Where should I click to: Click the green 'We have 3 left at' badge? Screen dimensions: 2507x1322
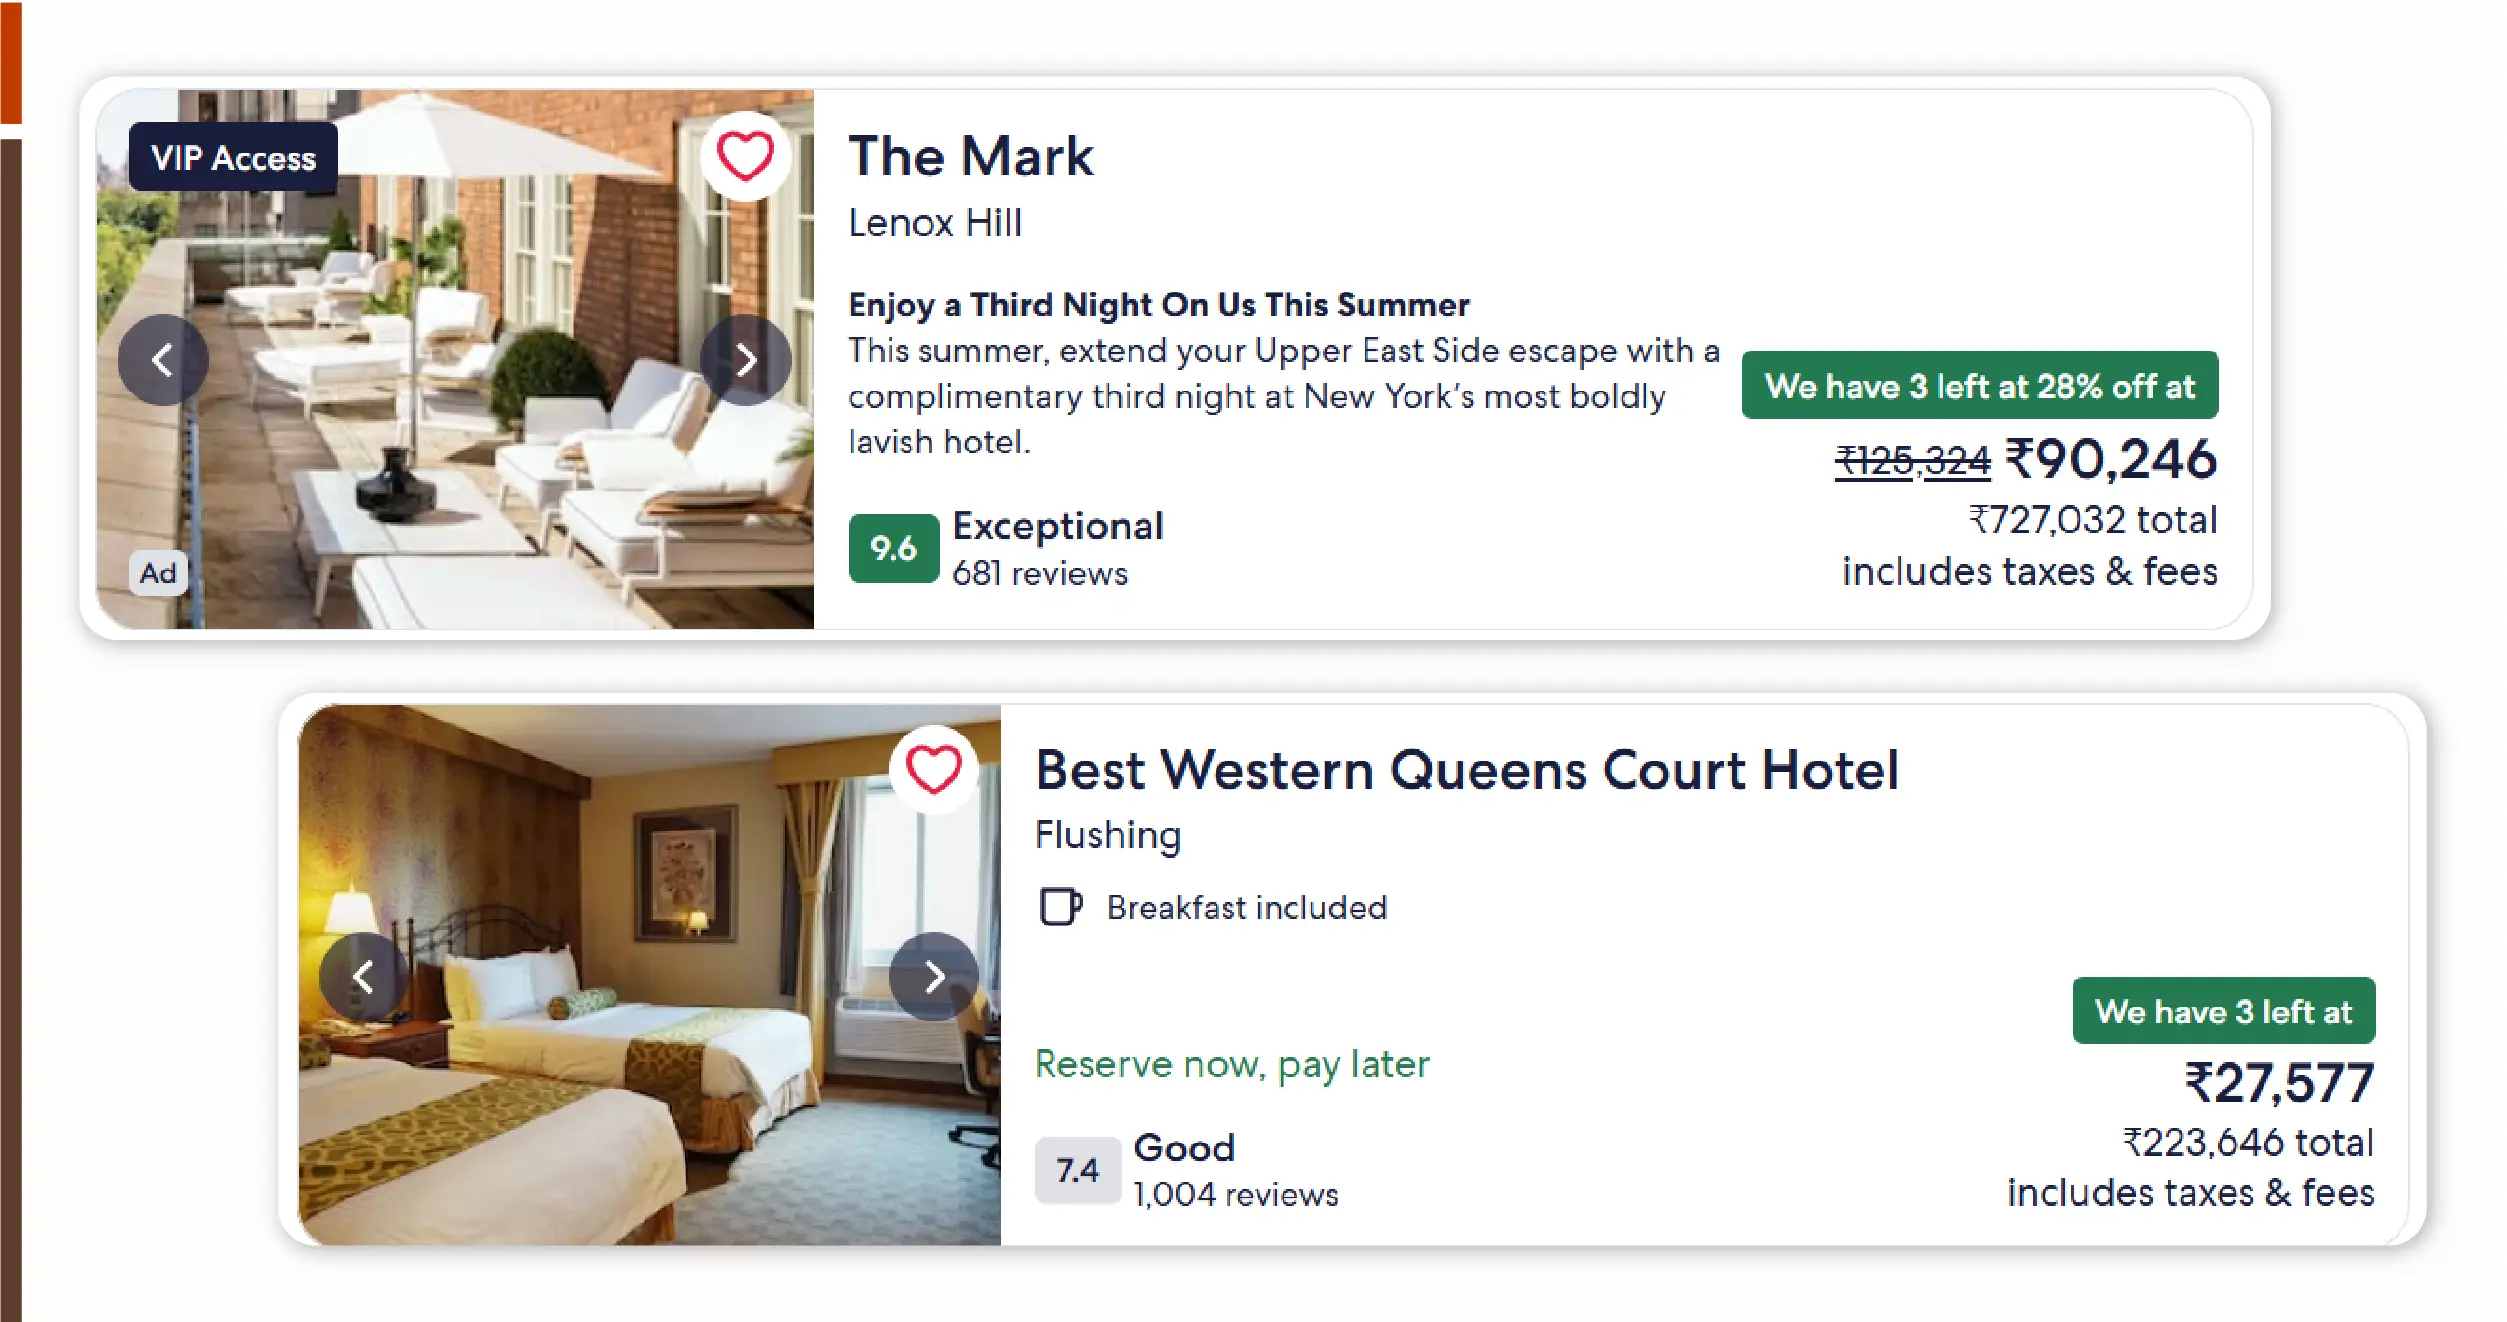coord(2223,1011)
